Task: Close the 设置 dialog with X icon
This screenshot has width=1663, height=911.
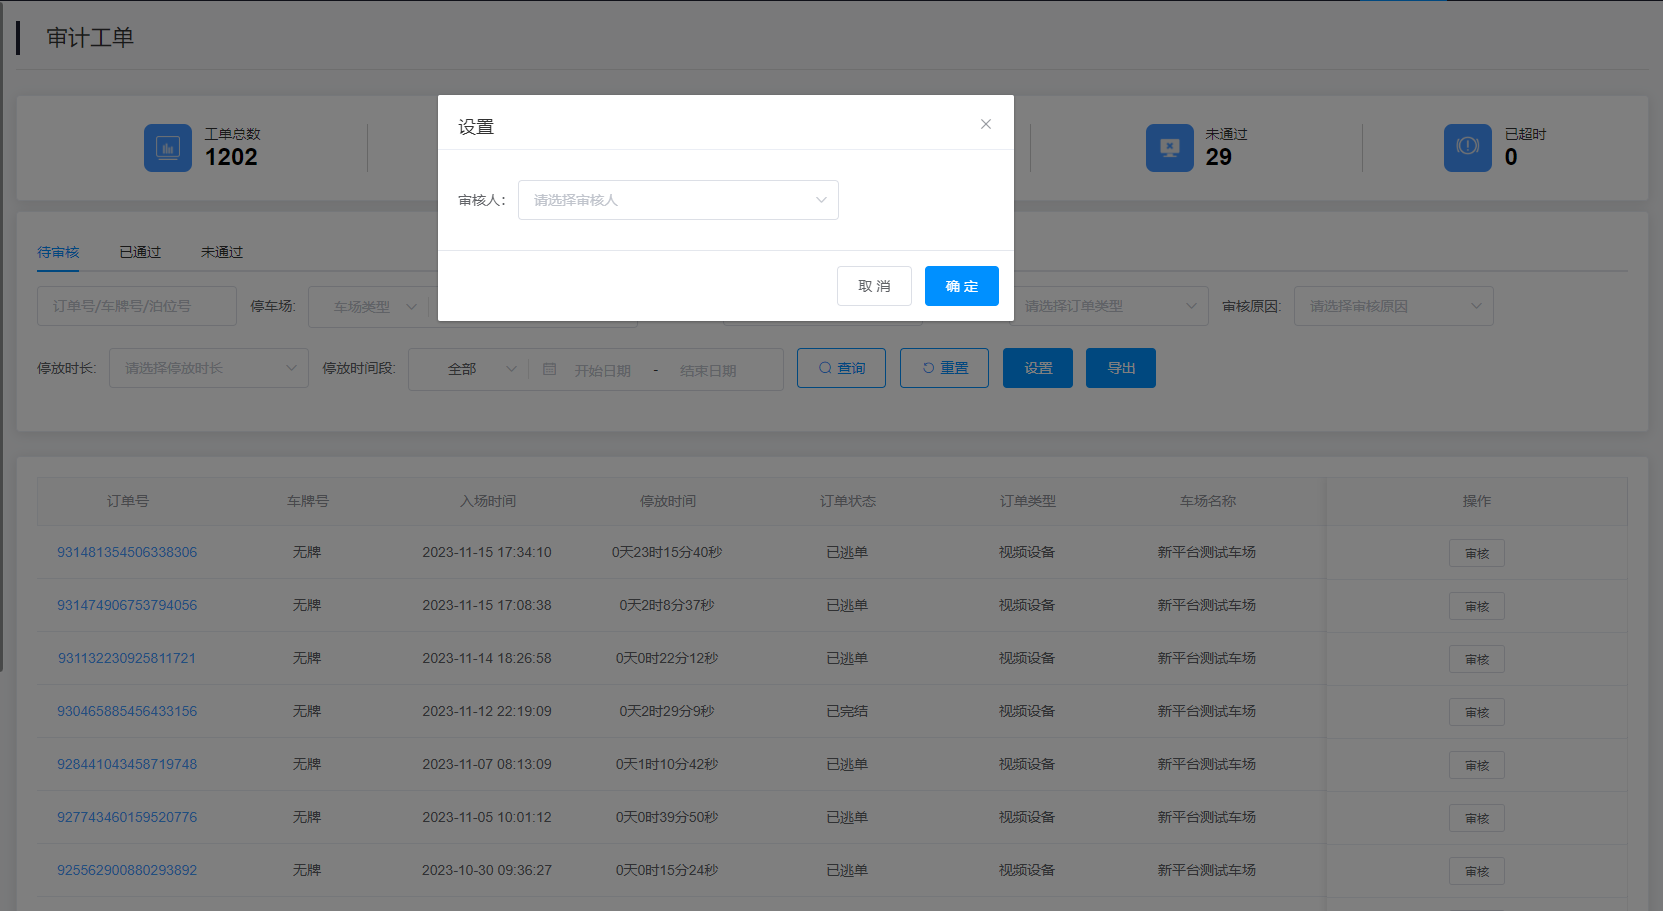Action: point(985,124)
